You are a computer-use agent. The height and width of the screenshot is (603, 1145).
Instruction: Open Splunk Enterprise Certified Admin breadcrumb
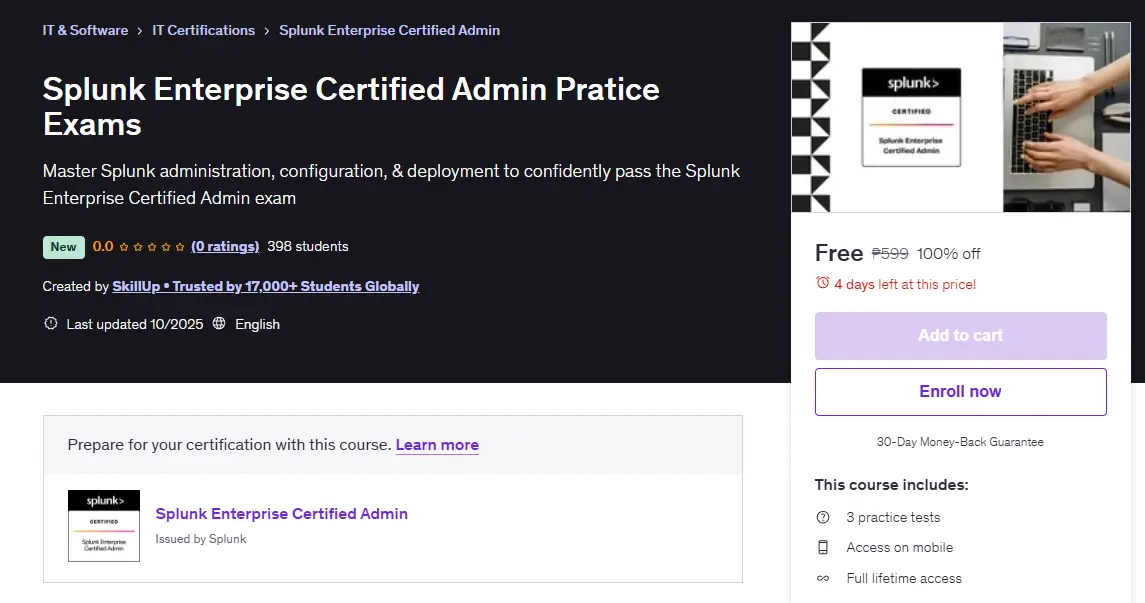[389, 30]
